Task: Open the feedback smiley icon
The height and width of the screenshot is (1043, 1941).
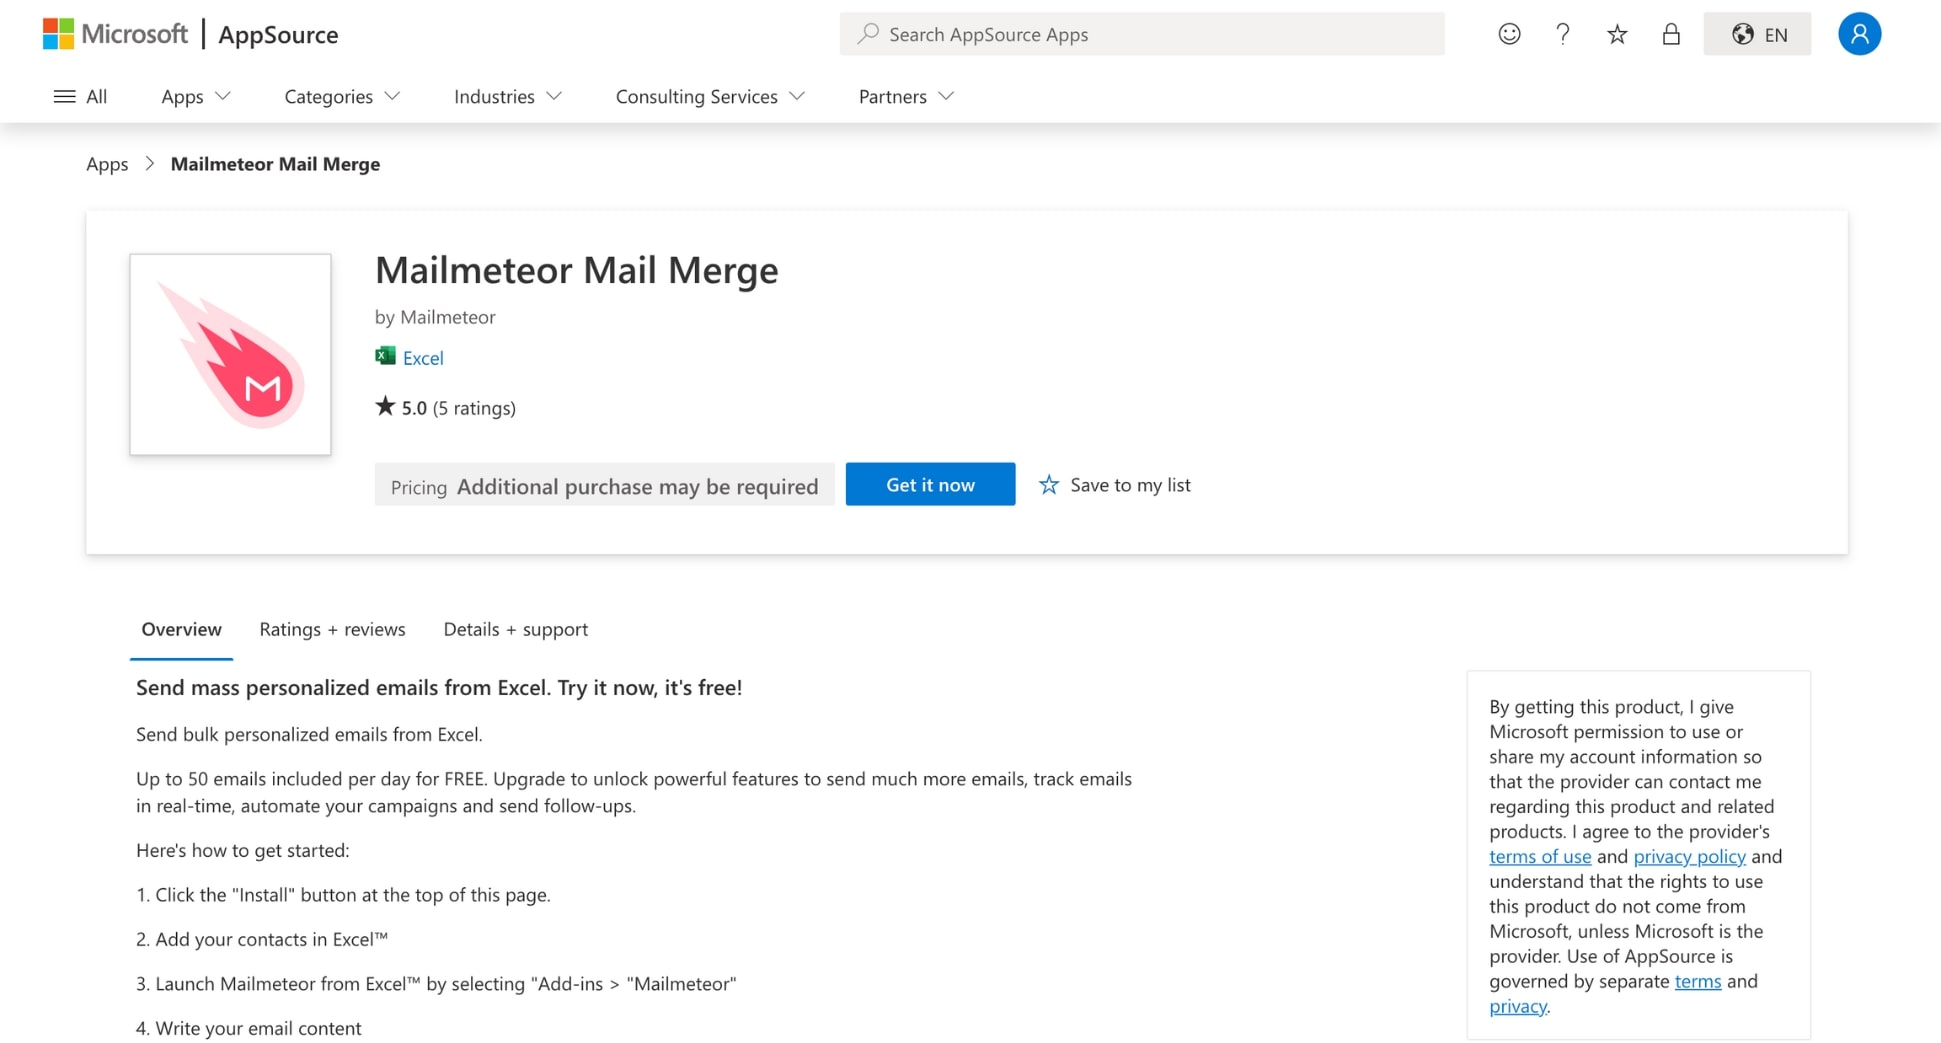Action: pyautogui.click(x=1509, y=34)
